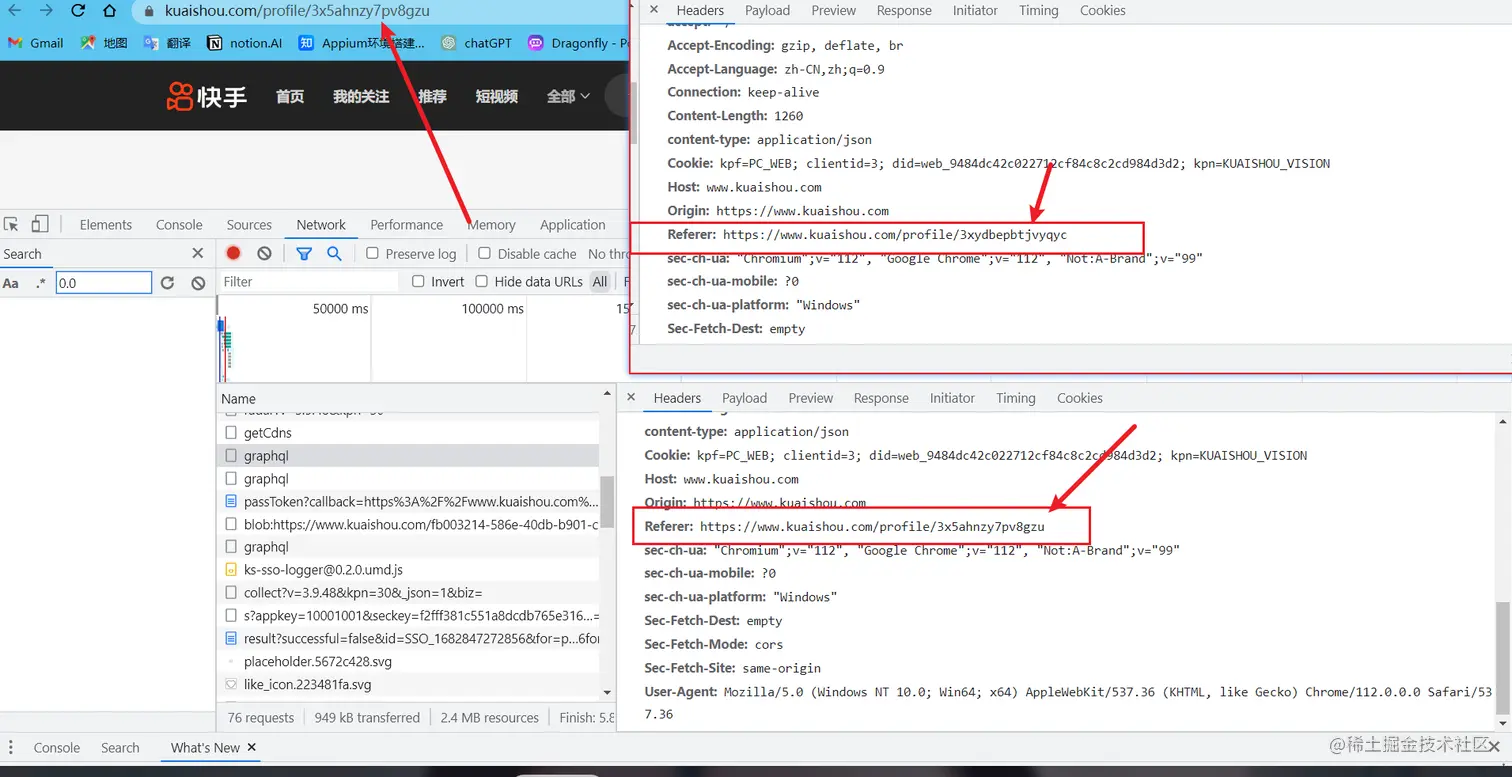Viewport: 1512px width, 777px height.
Task: Select the All request type filter
Action: coord(600,282)
